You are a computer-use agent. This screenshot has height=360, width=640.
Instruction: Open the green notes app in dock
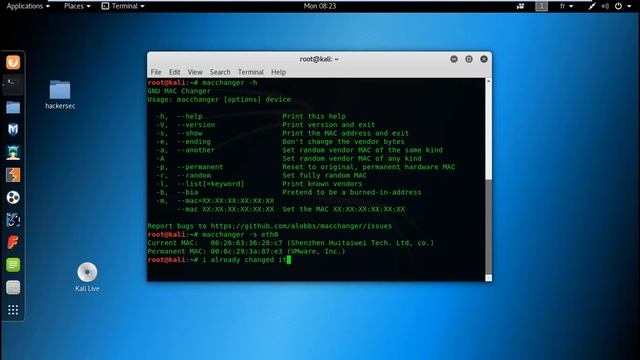pos(13,265)
